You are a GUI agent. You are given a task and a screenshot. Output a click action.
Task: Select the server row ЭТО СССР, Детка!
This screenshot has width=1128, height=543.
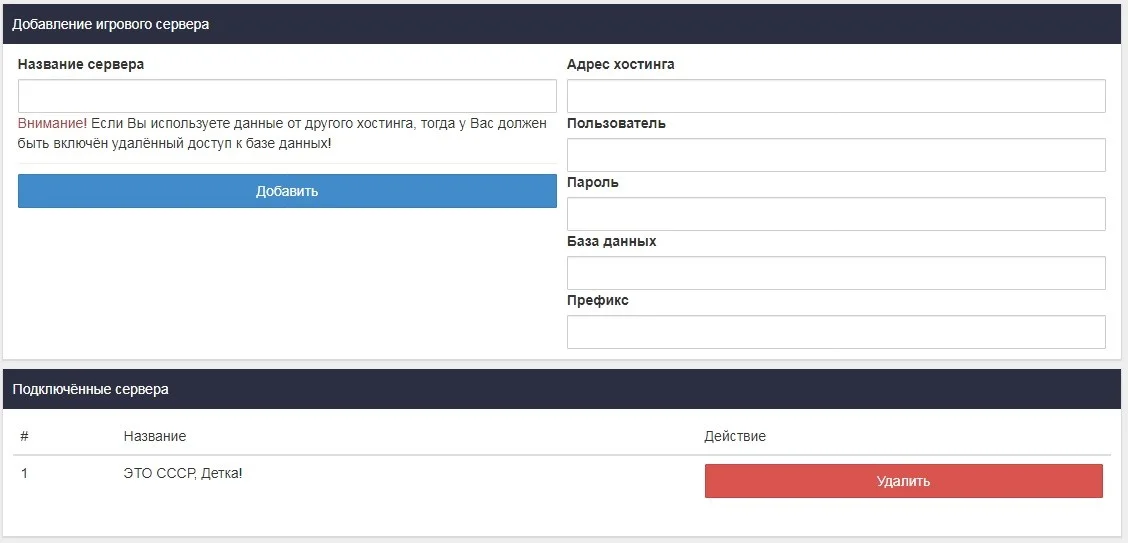183,473
